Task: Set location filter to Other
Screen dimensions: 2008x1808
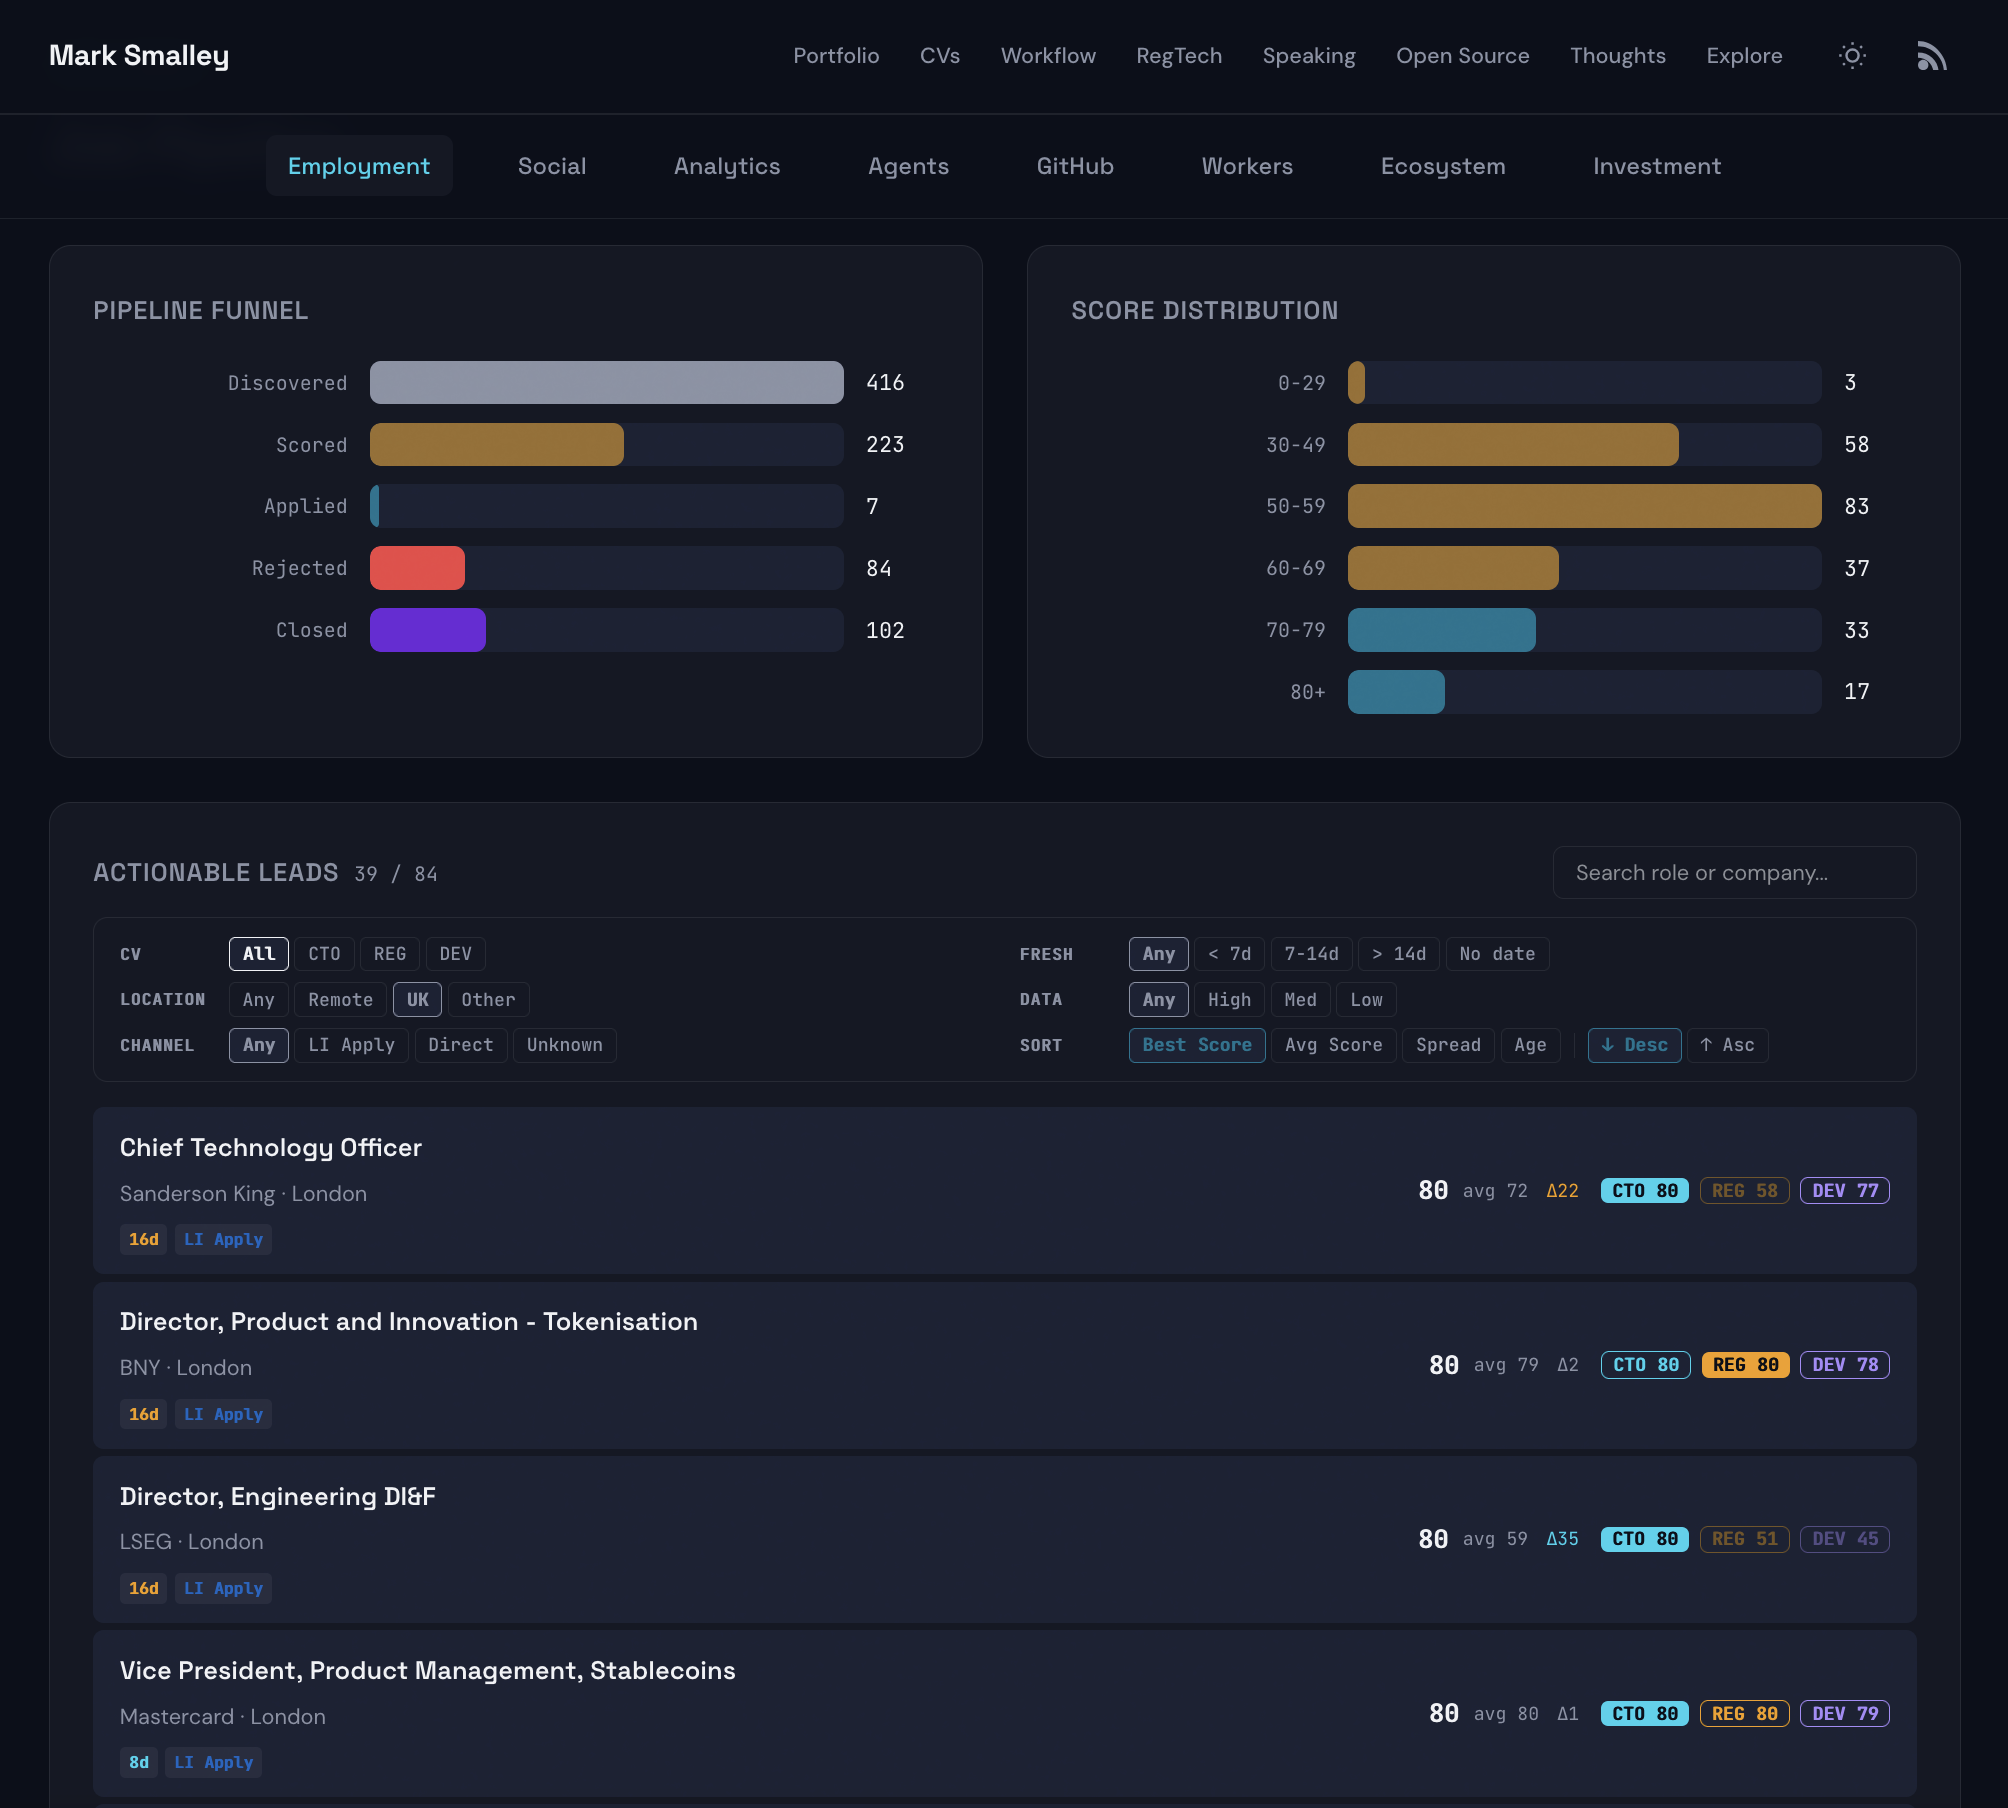Action: pyautogui.click(x=489, y=1000)
